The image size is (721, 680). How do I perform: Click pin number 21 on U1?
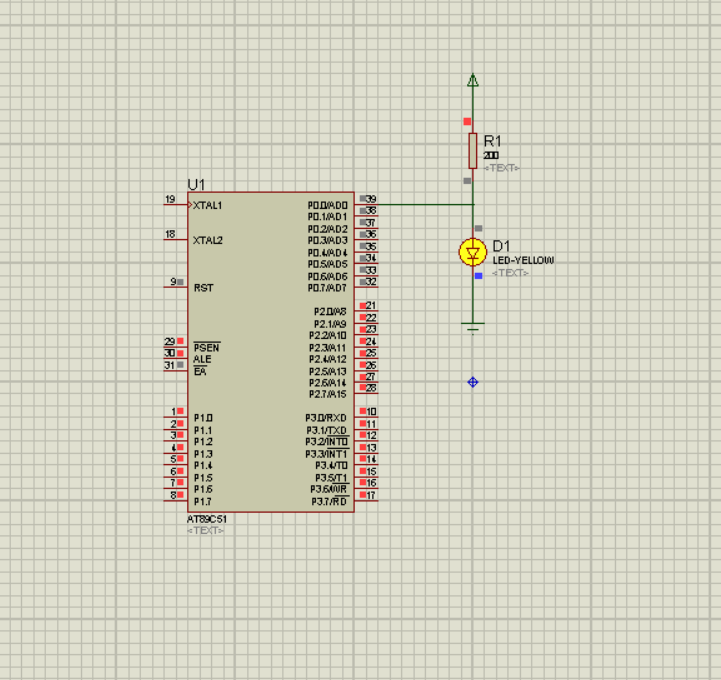click(x=371, y=305)
